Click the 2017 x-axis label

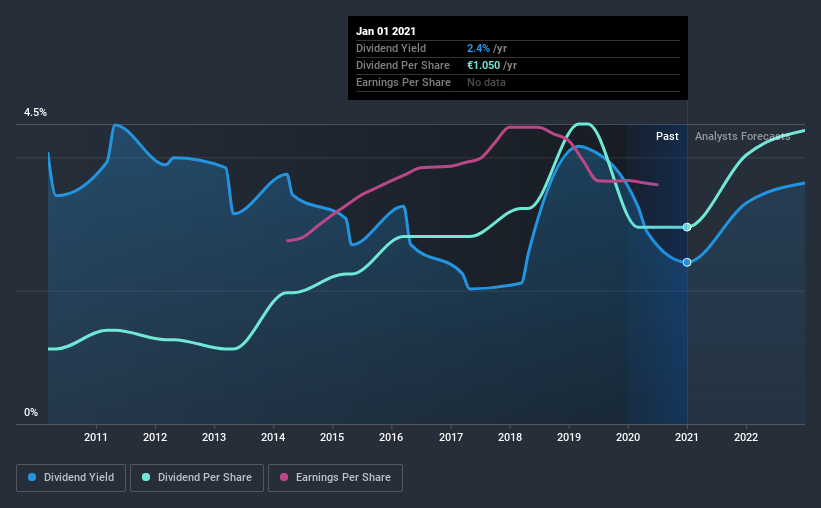coord(451,437)
